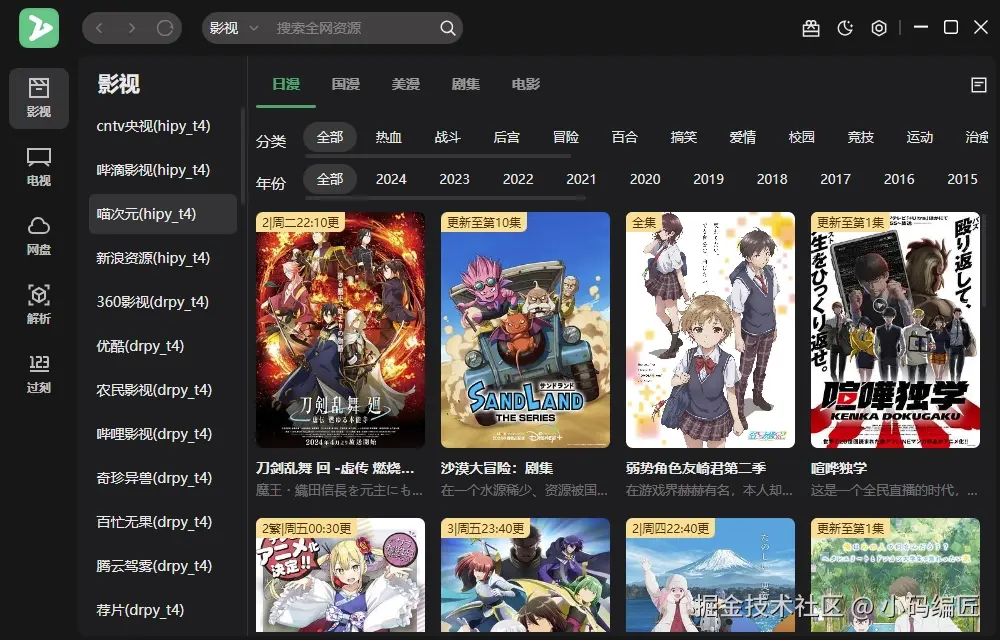Image resolution: width=1000 pixels, height=640 pixels.
Task: Select 全部 in the 分类 row
Action: tap(330, 137)
